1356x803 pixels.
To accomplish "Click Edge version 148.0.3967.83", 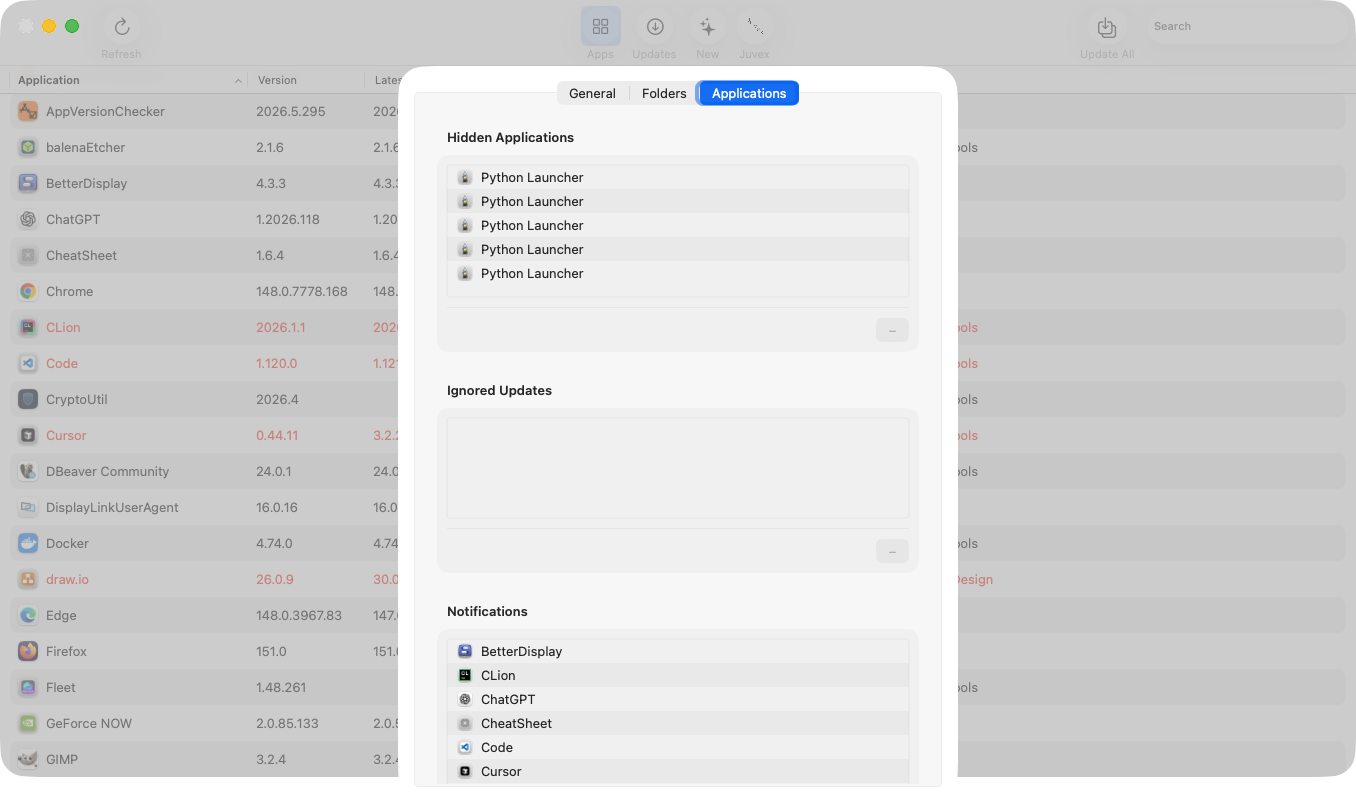I will coord(299,615).
